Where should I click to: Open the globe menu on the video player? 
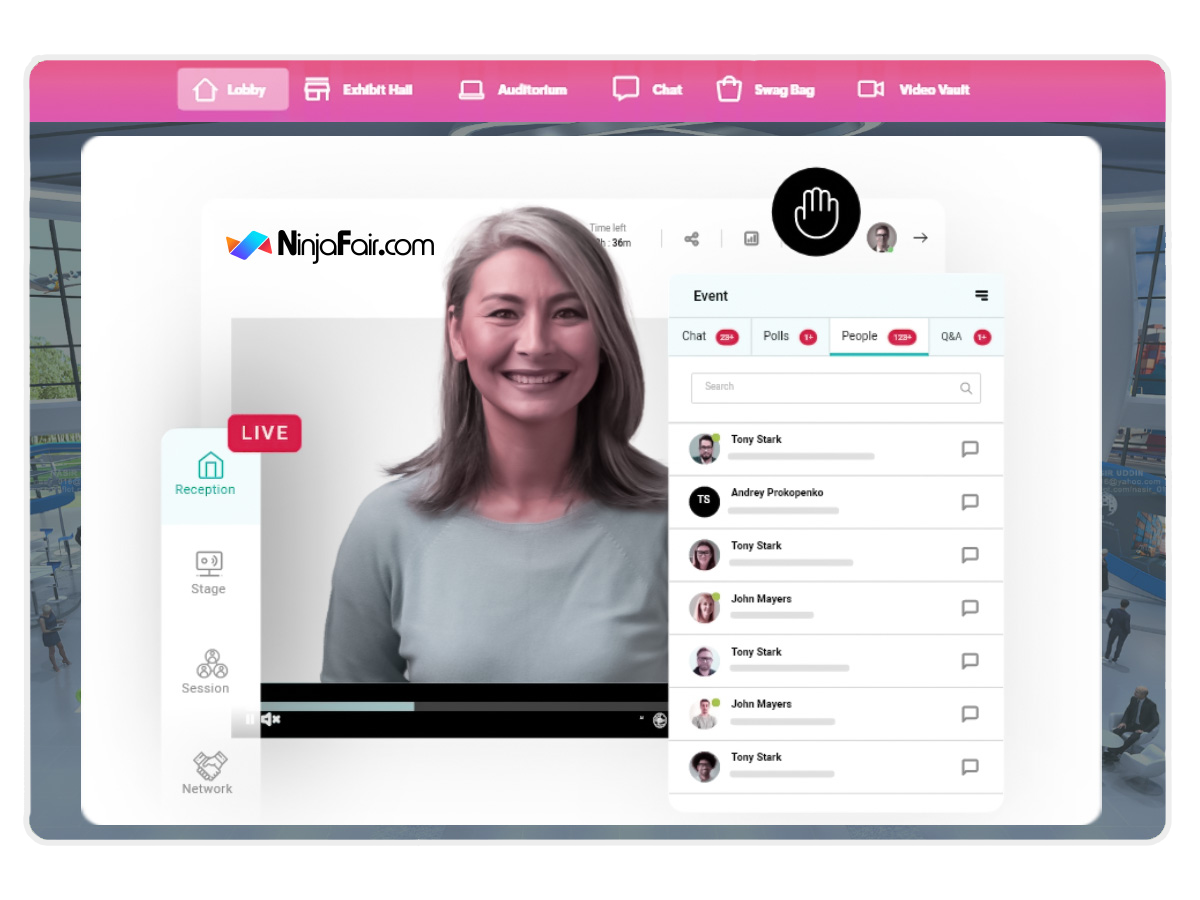point(659,719)
